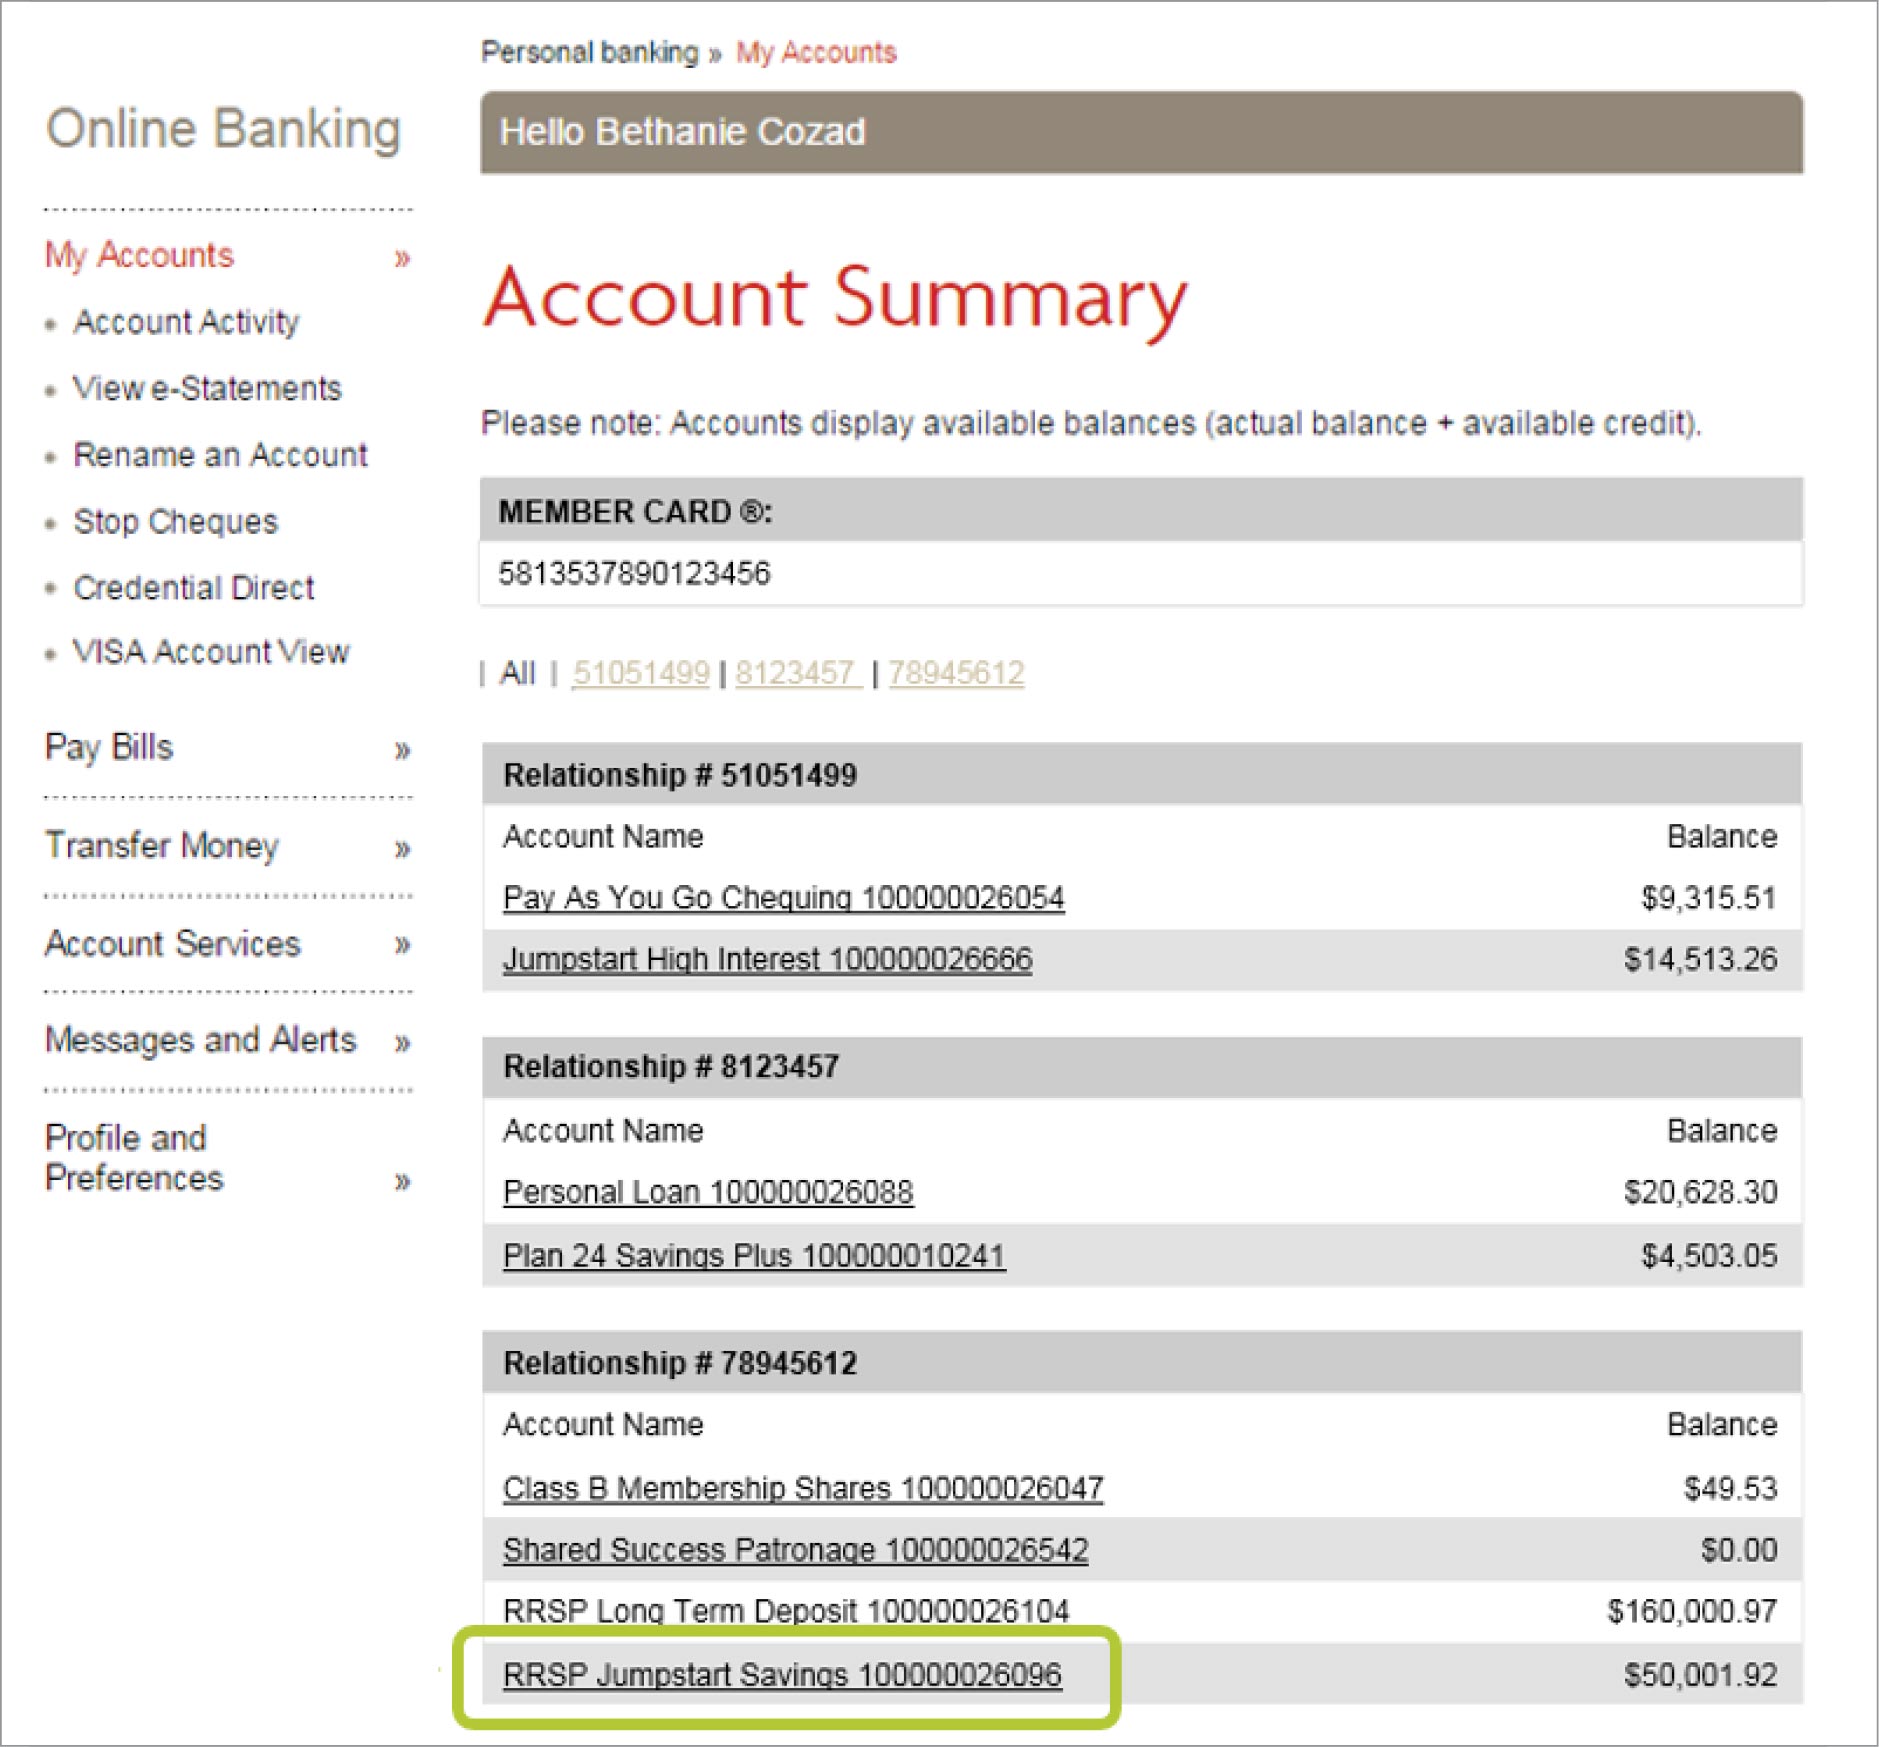Open Profile and Preferences section
This screenshot has height=1747, width=1879.
coord(134,1158)
